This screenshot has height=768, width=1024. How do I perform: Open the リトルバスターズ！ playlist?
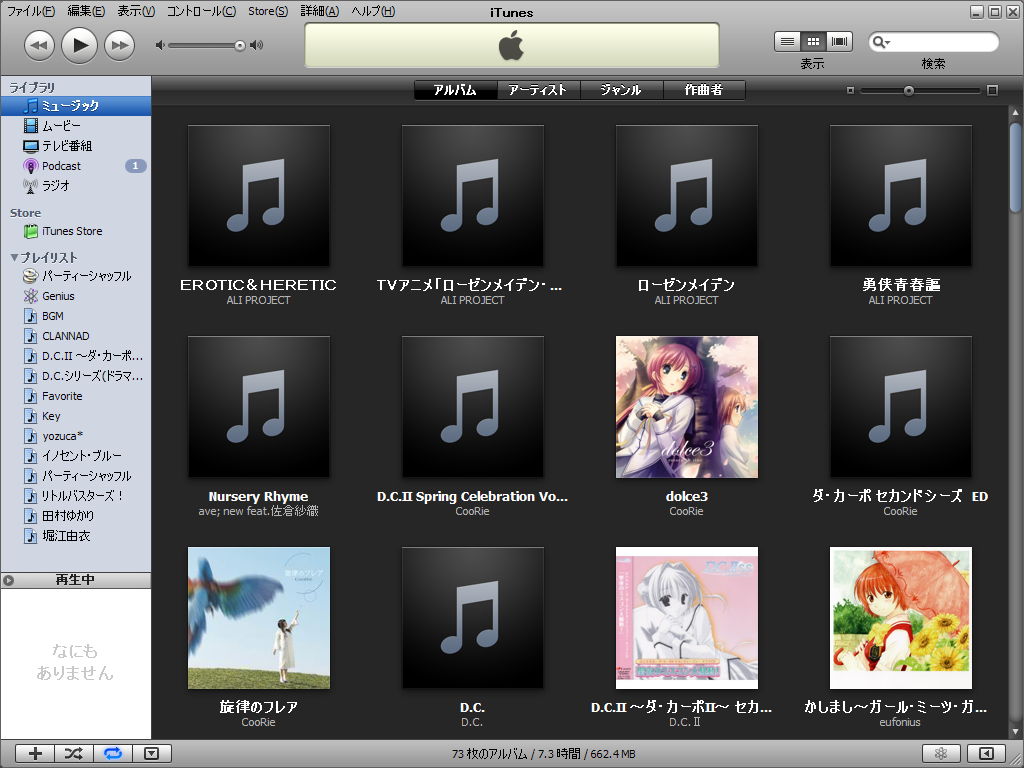[x=76, y=496]
